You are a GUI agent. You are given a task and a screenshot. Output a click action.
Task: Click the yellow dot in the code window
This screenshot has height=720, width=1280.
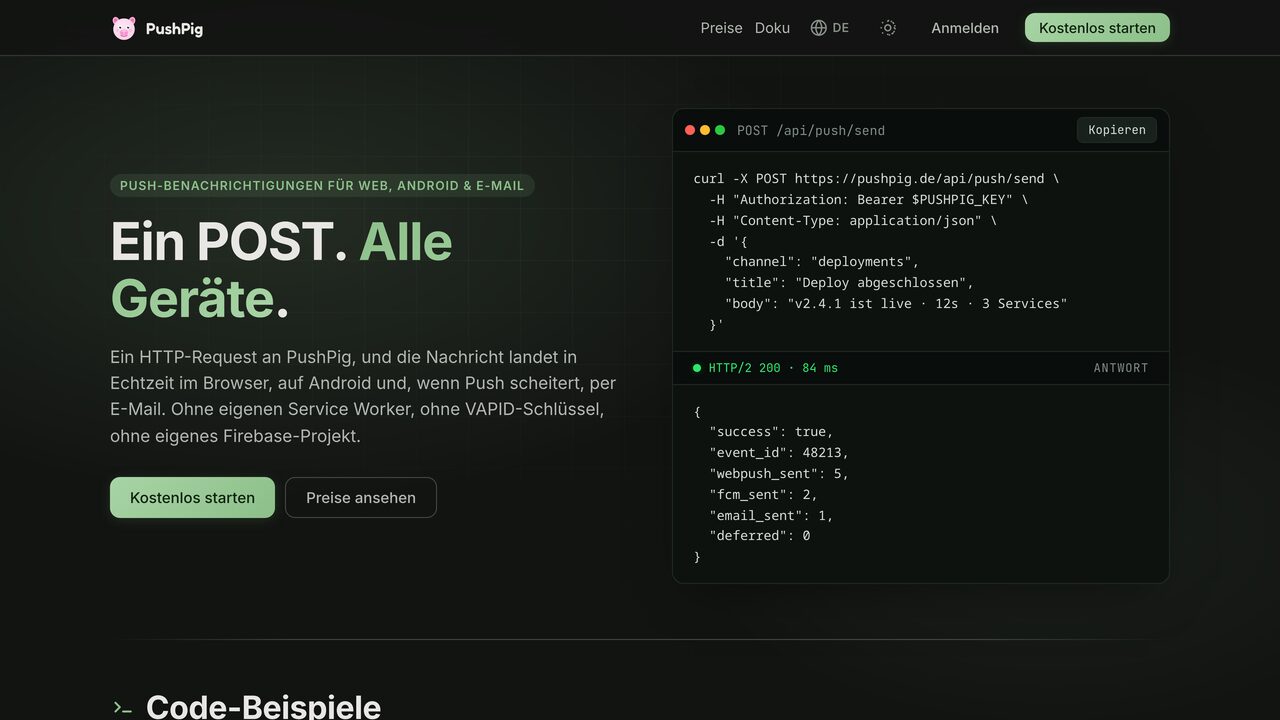[x=705, y=130]
